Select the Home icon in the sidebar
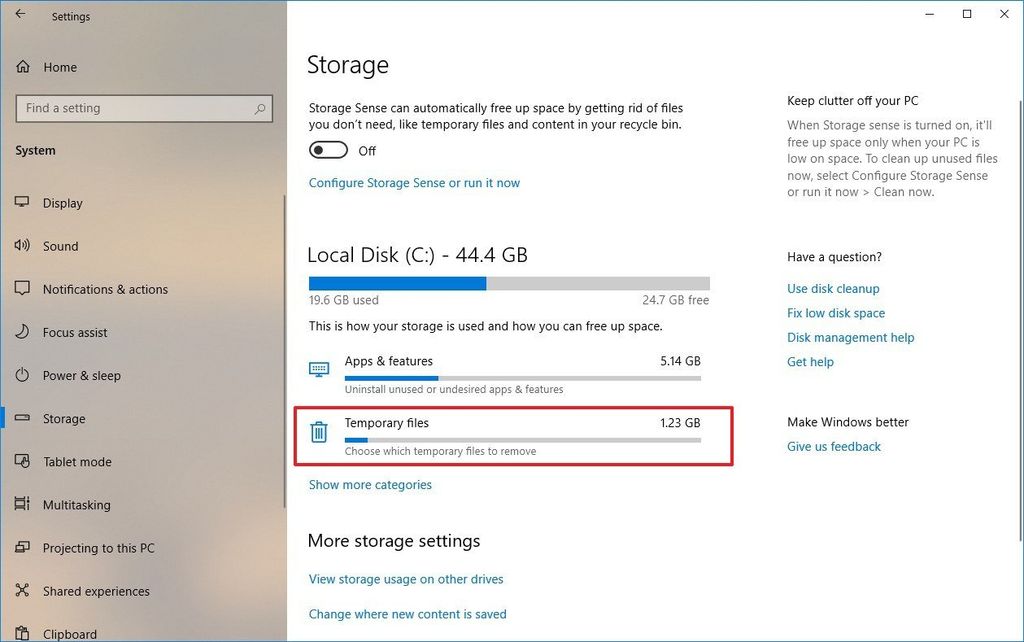 [23, 66]
